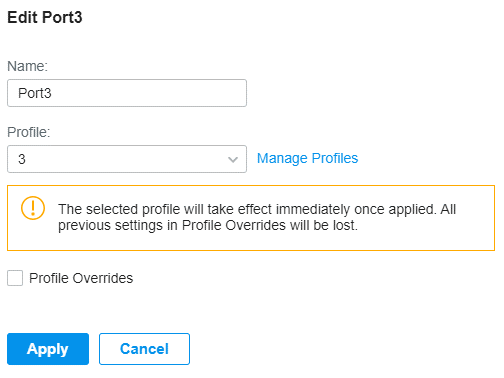This screenshot has height=378, width=504.
Task: Click the Profile: field label
Action: point(29,132)
